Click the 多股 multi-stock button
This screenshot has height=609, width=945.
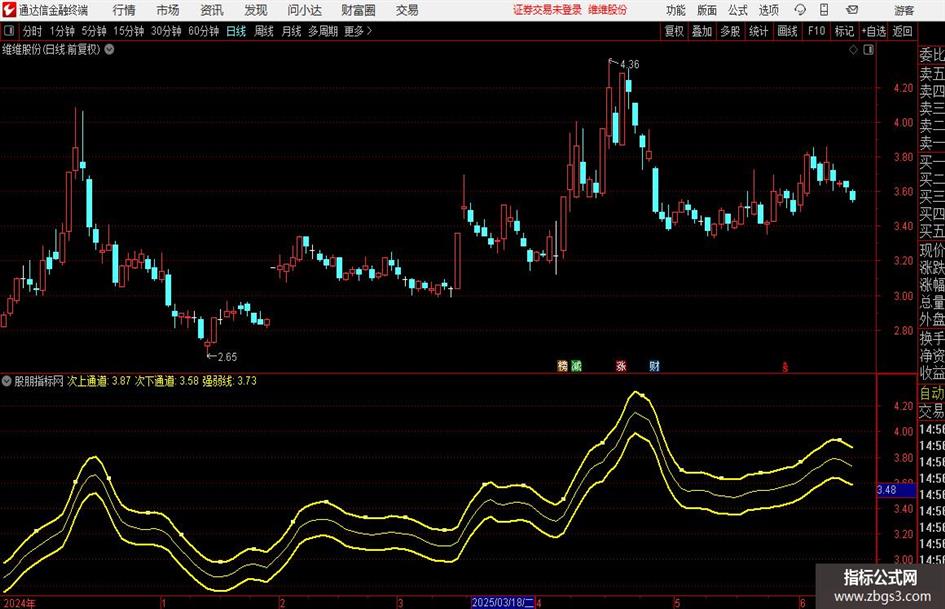coord(730,31)
